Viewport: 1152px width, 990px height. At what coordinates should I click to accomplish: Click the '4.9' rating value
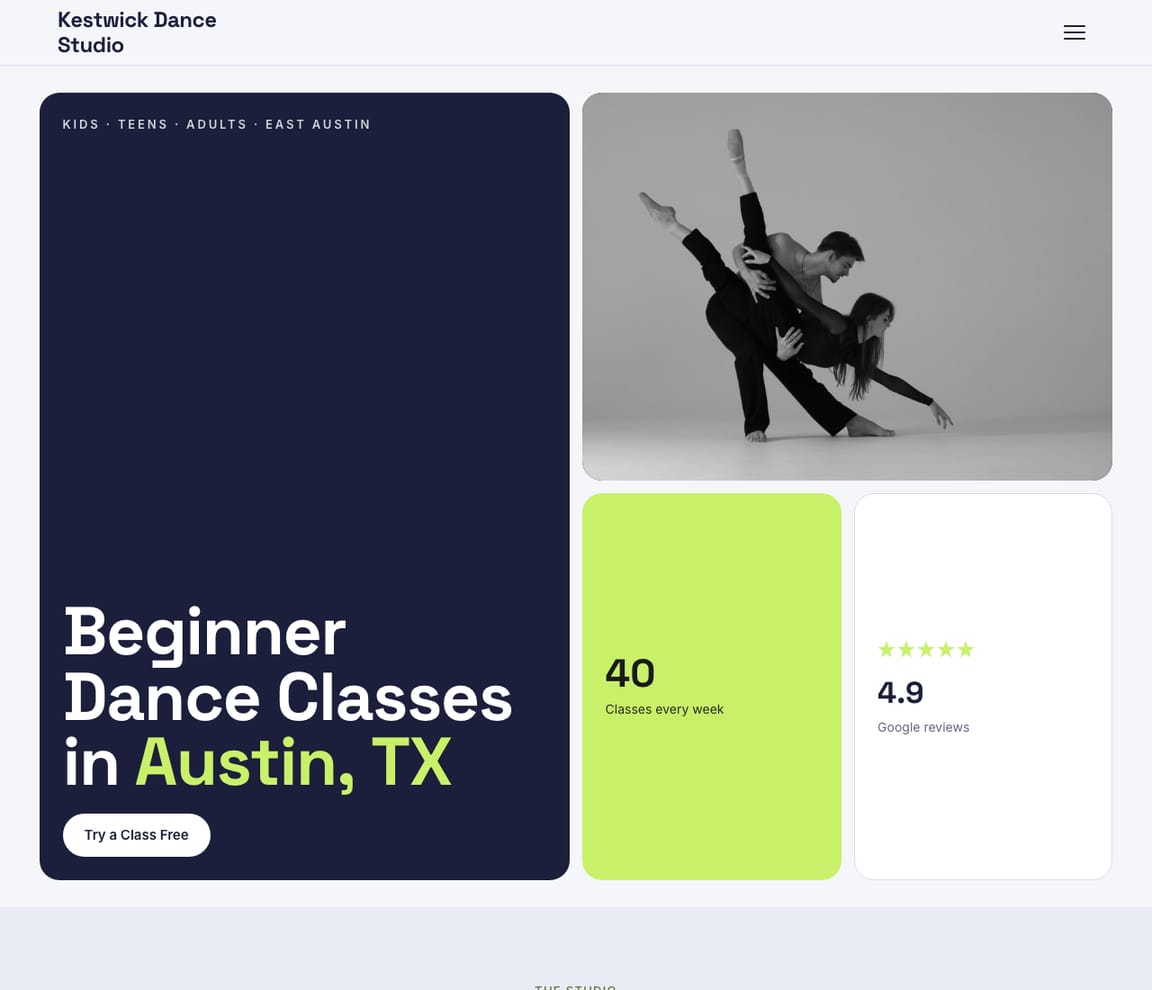900,693
